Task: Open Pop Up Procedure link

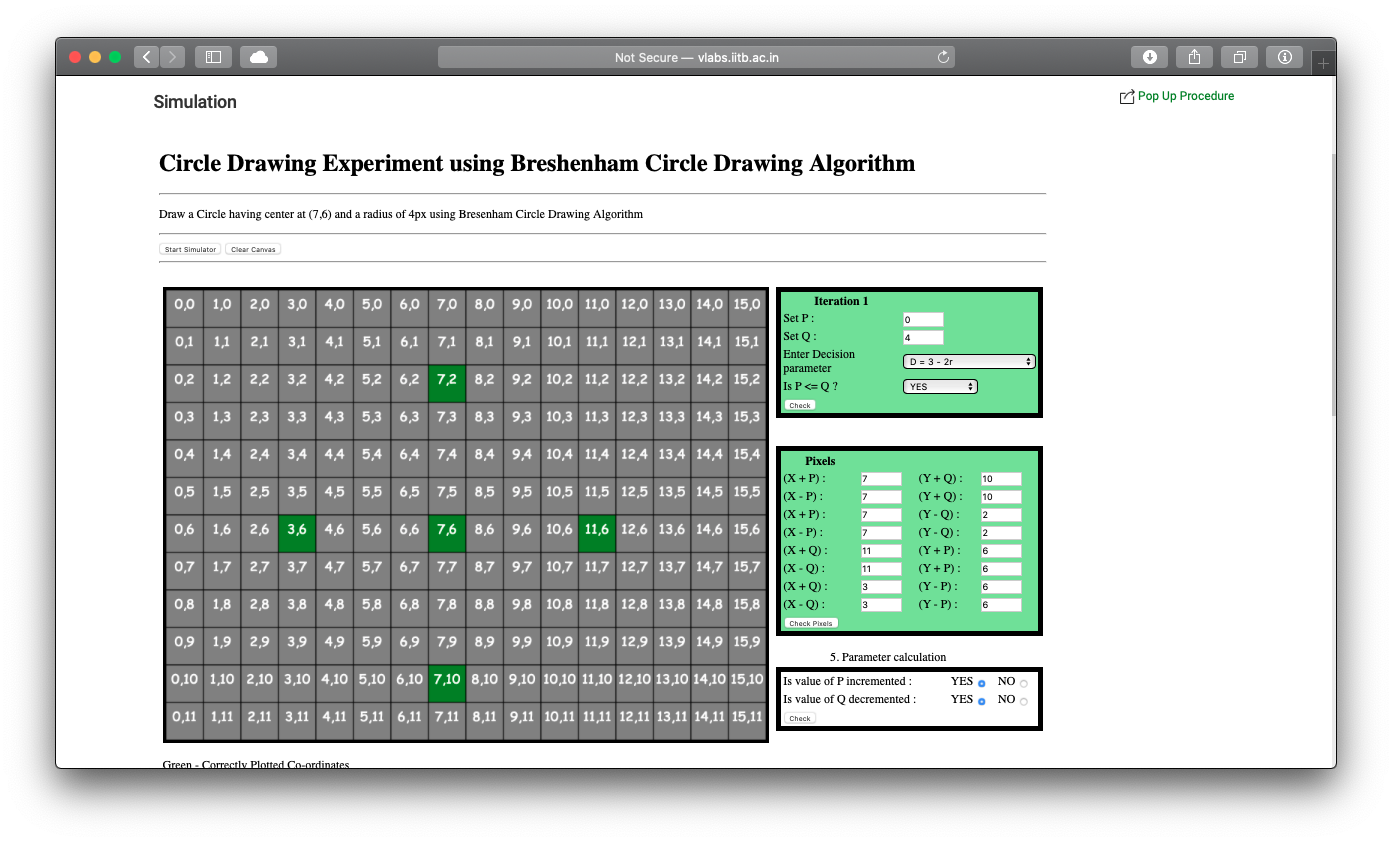Action: click(x=1186, y=96)
